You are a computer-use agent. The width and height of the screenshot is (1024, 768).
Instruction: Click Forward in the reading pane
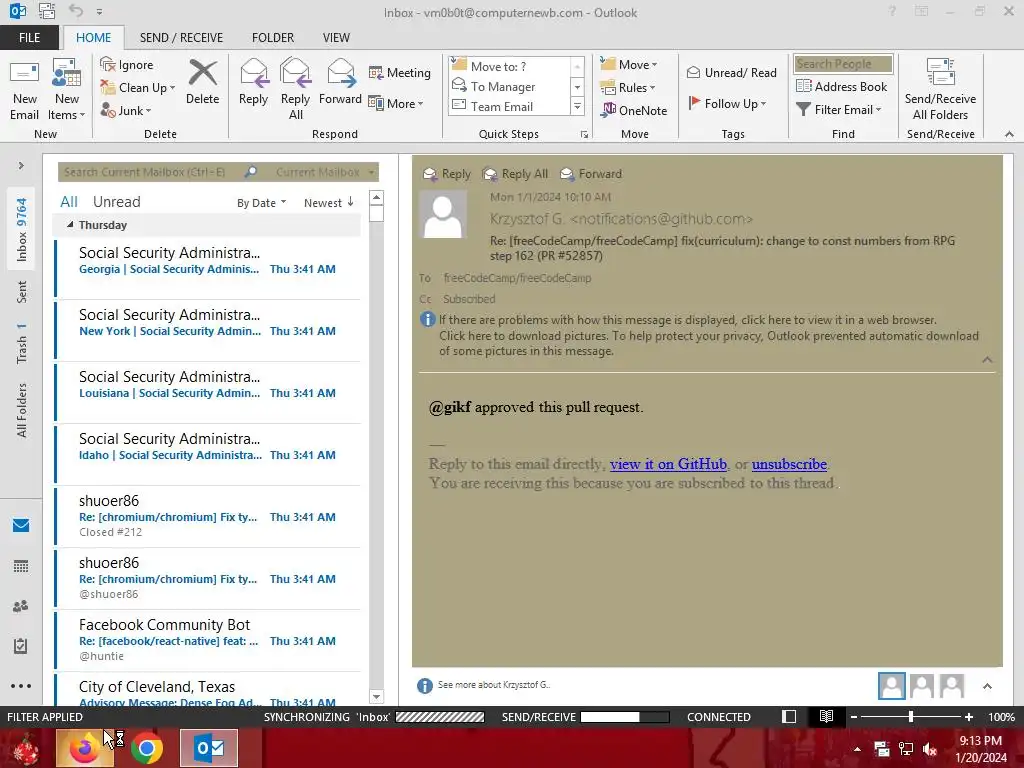pos(592,174)
